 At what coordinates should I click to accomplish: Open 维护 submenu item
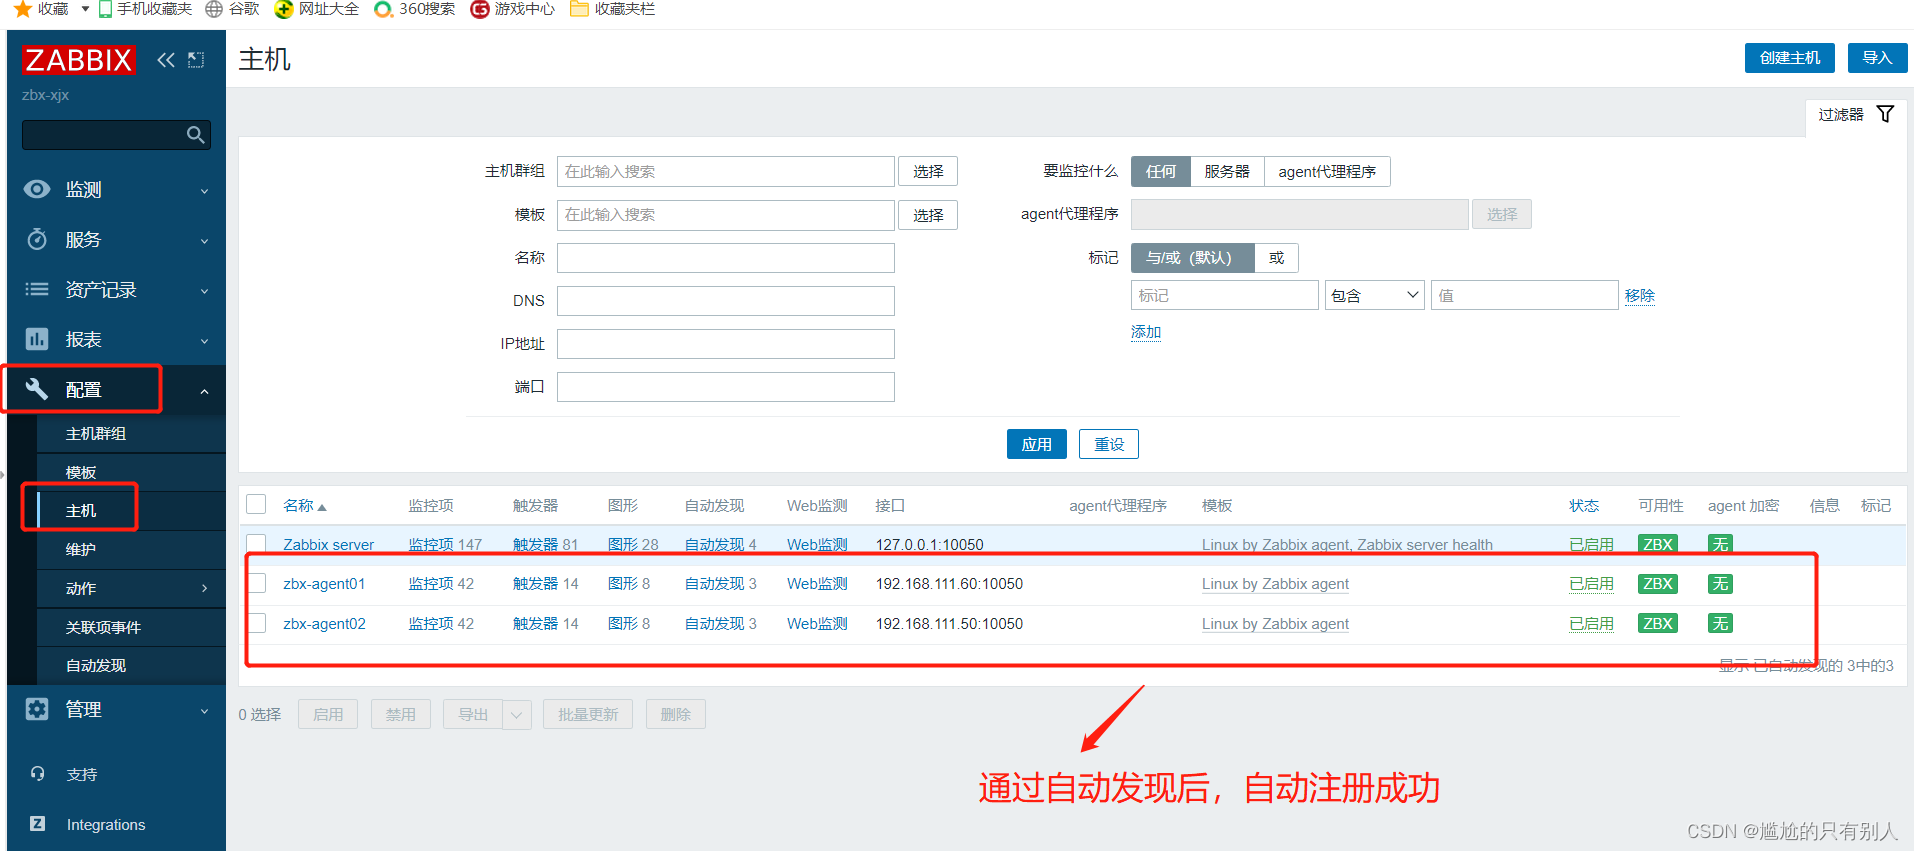pyautogui.click(x=131, y=549)
